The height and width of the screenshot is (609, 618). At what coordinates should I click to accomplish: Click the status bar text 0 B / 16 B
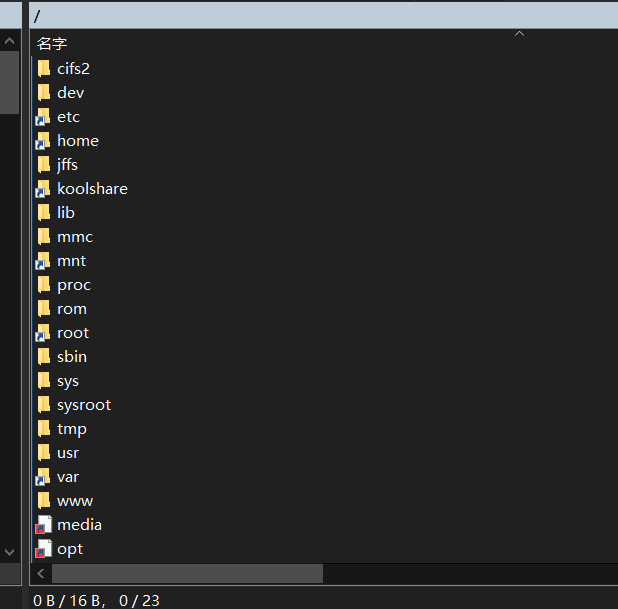(67, 601)
